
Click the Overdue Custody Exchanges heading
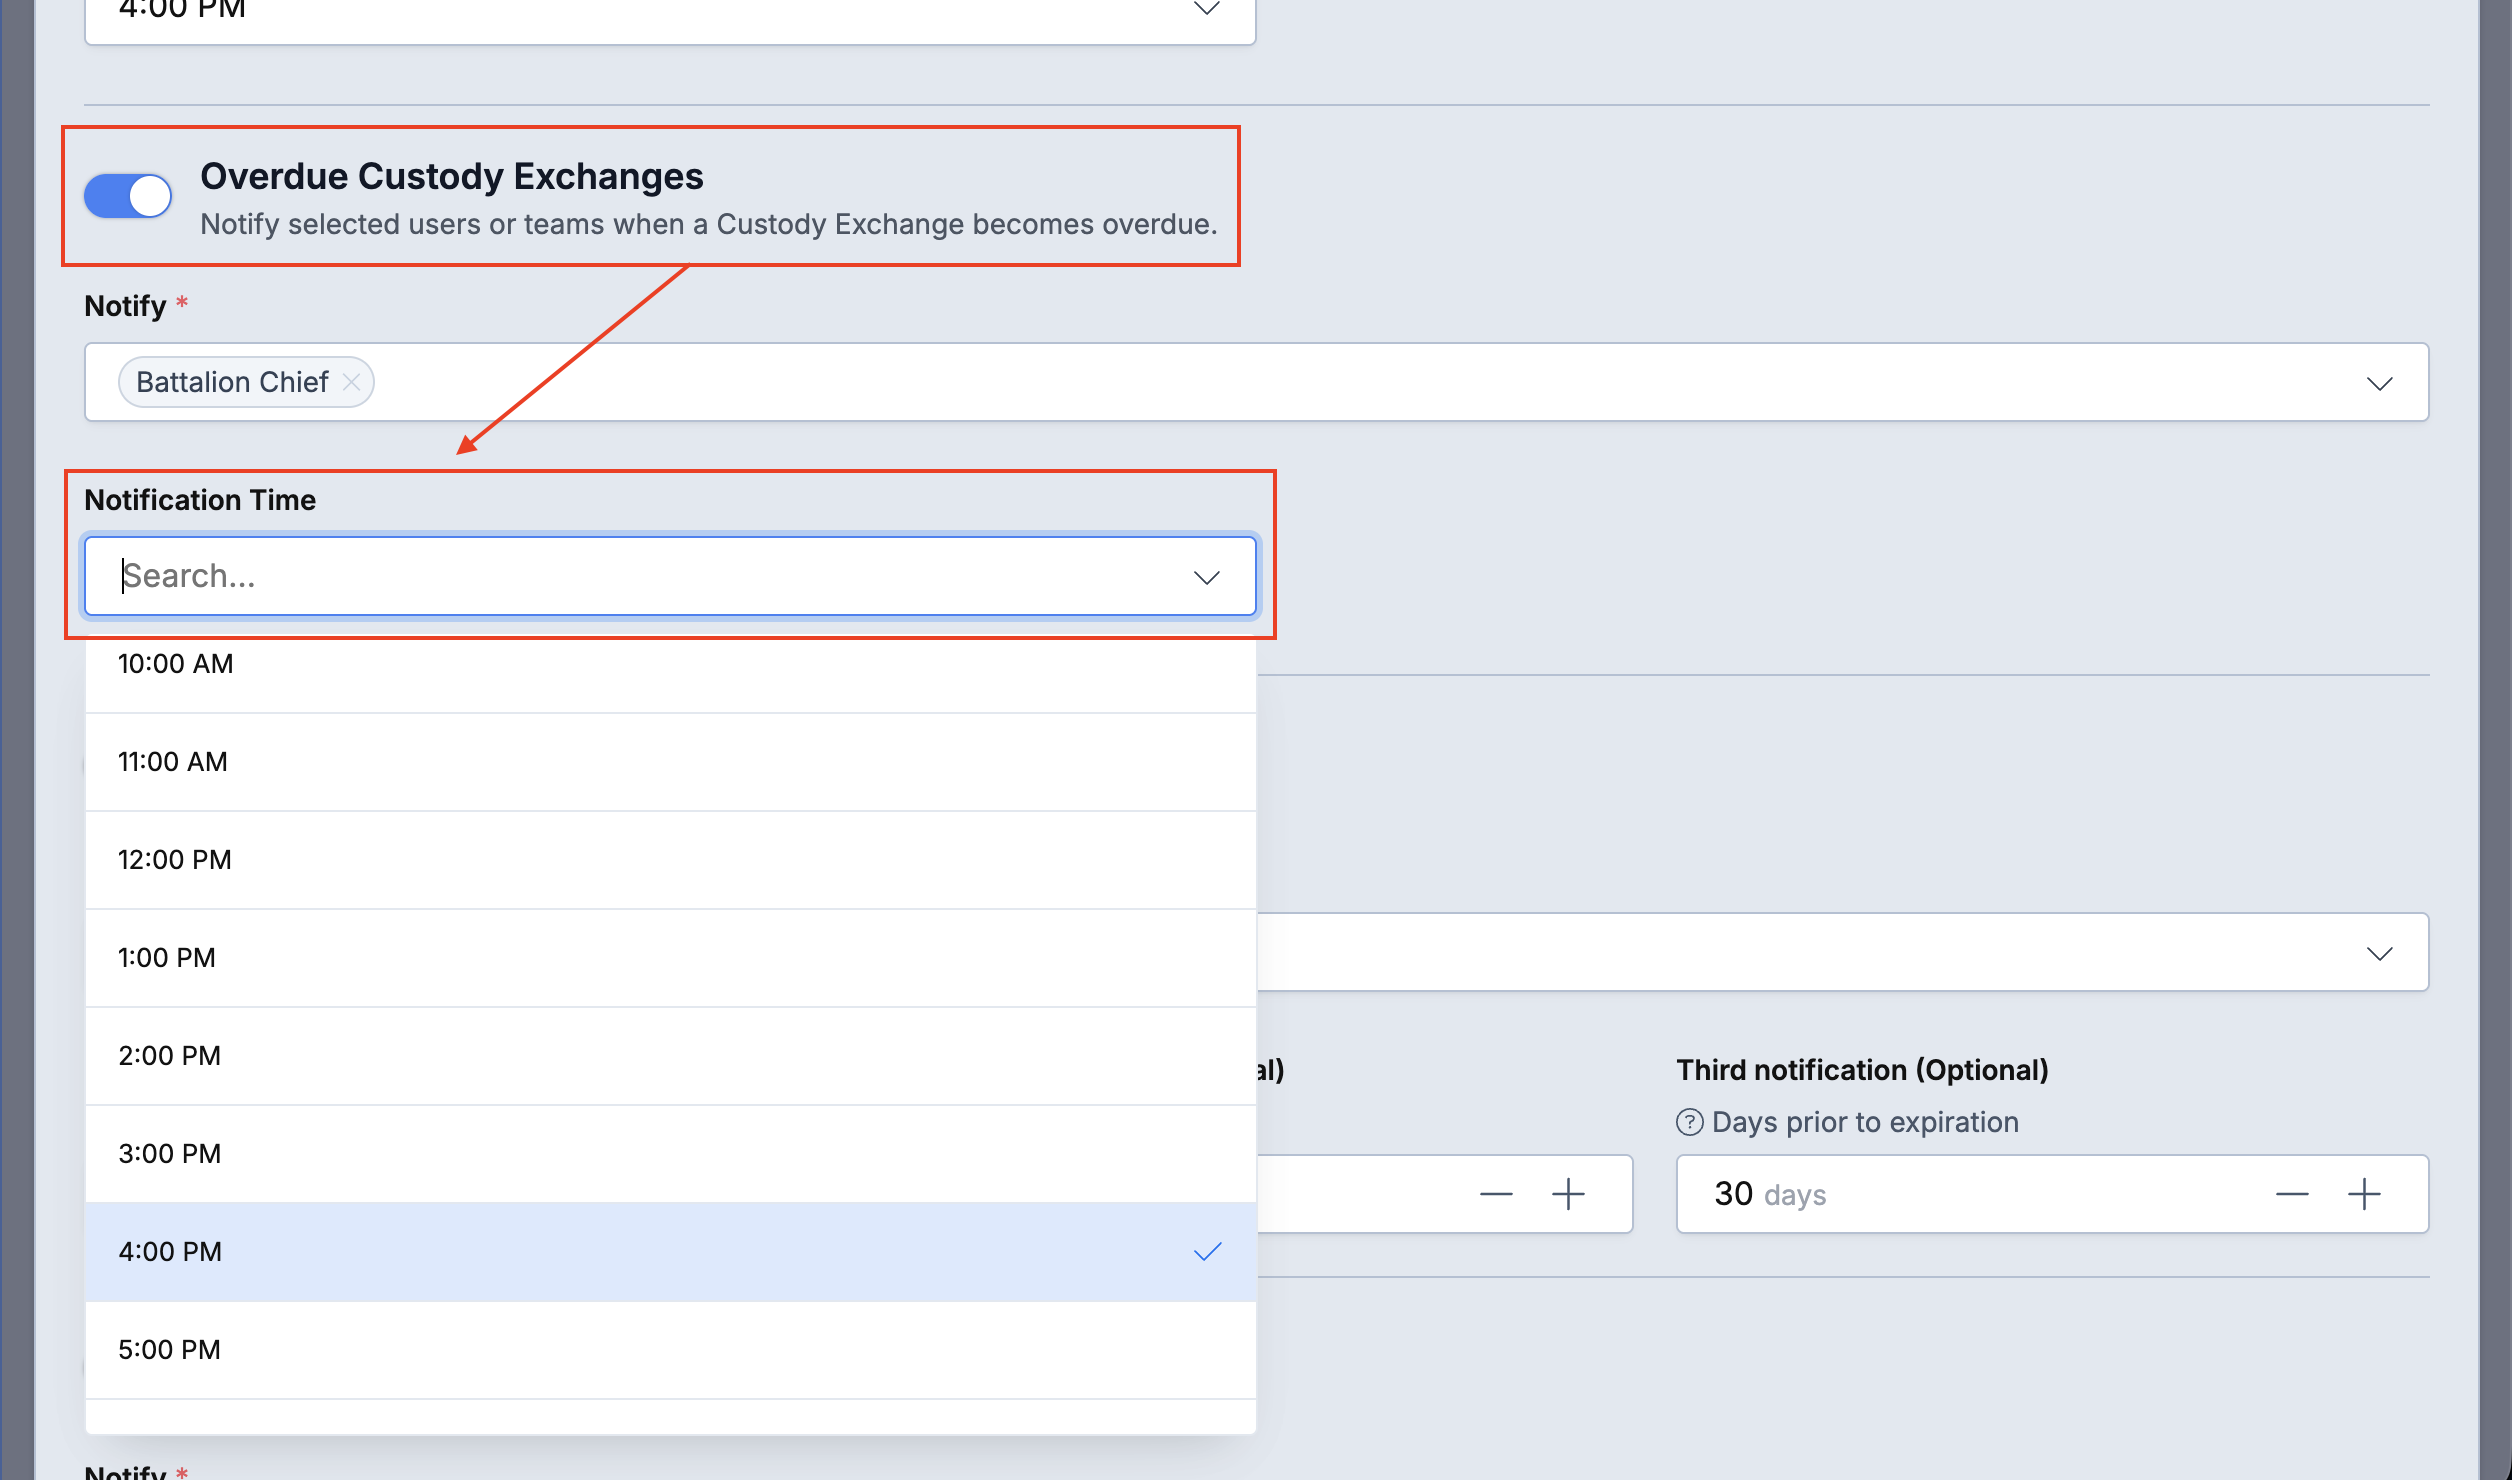pyautogui.click(x=452, y=176)
